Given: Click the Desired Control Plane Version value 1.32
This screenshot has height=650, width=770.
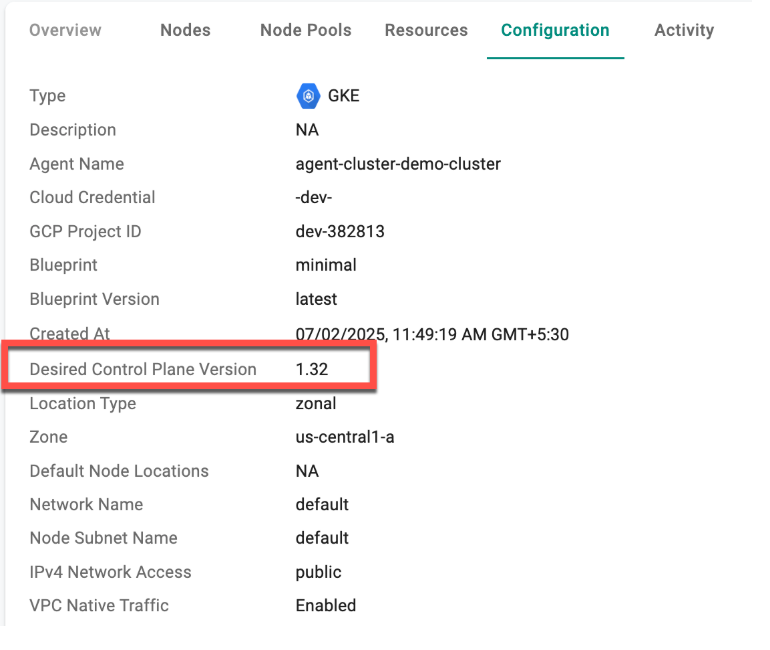Looking at the screenshot, I should tap(312, 369).
